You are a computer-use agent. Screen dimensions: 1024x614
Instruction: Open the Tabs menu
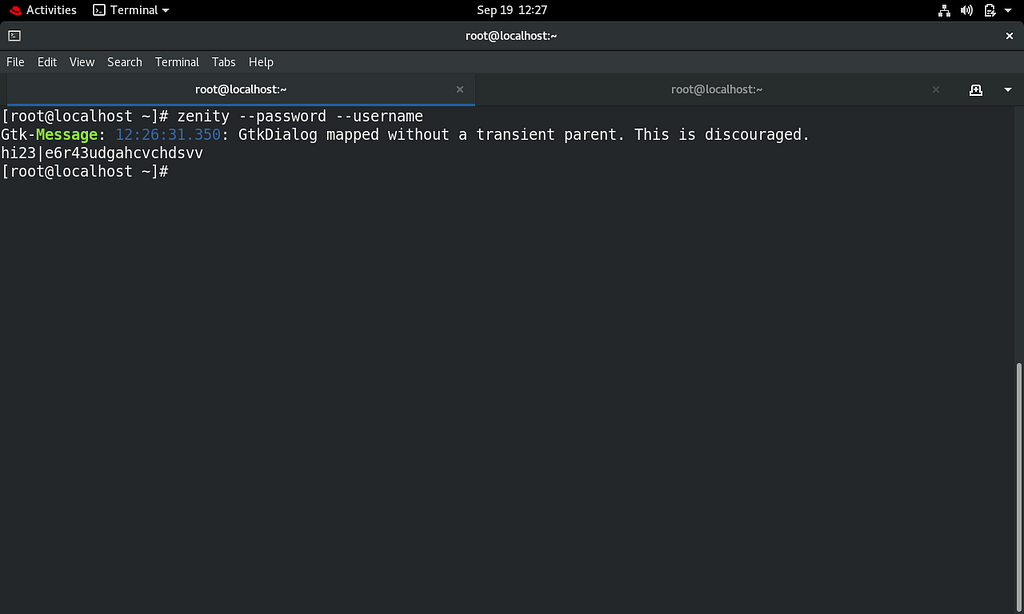[223, 62]
